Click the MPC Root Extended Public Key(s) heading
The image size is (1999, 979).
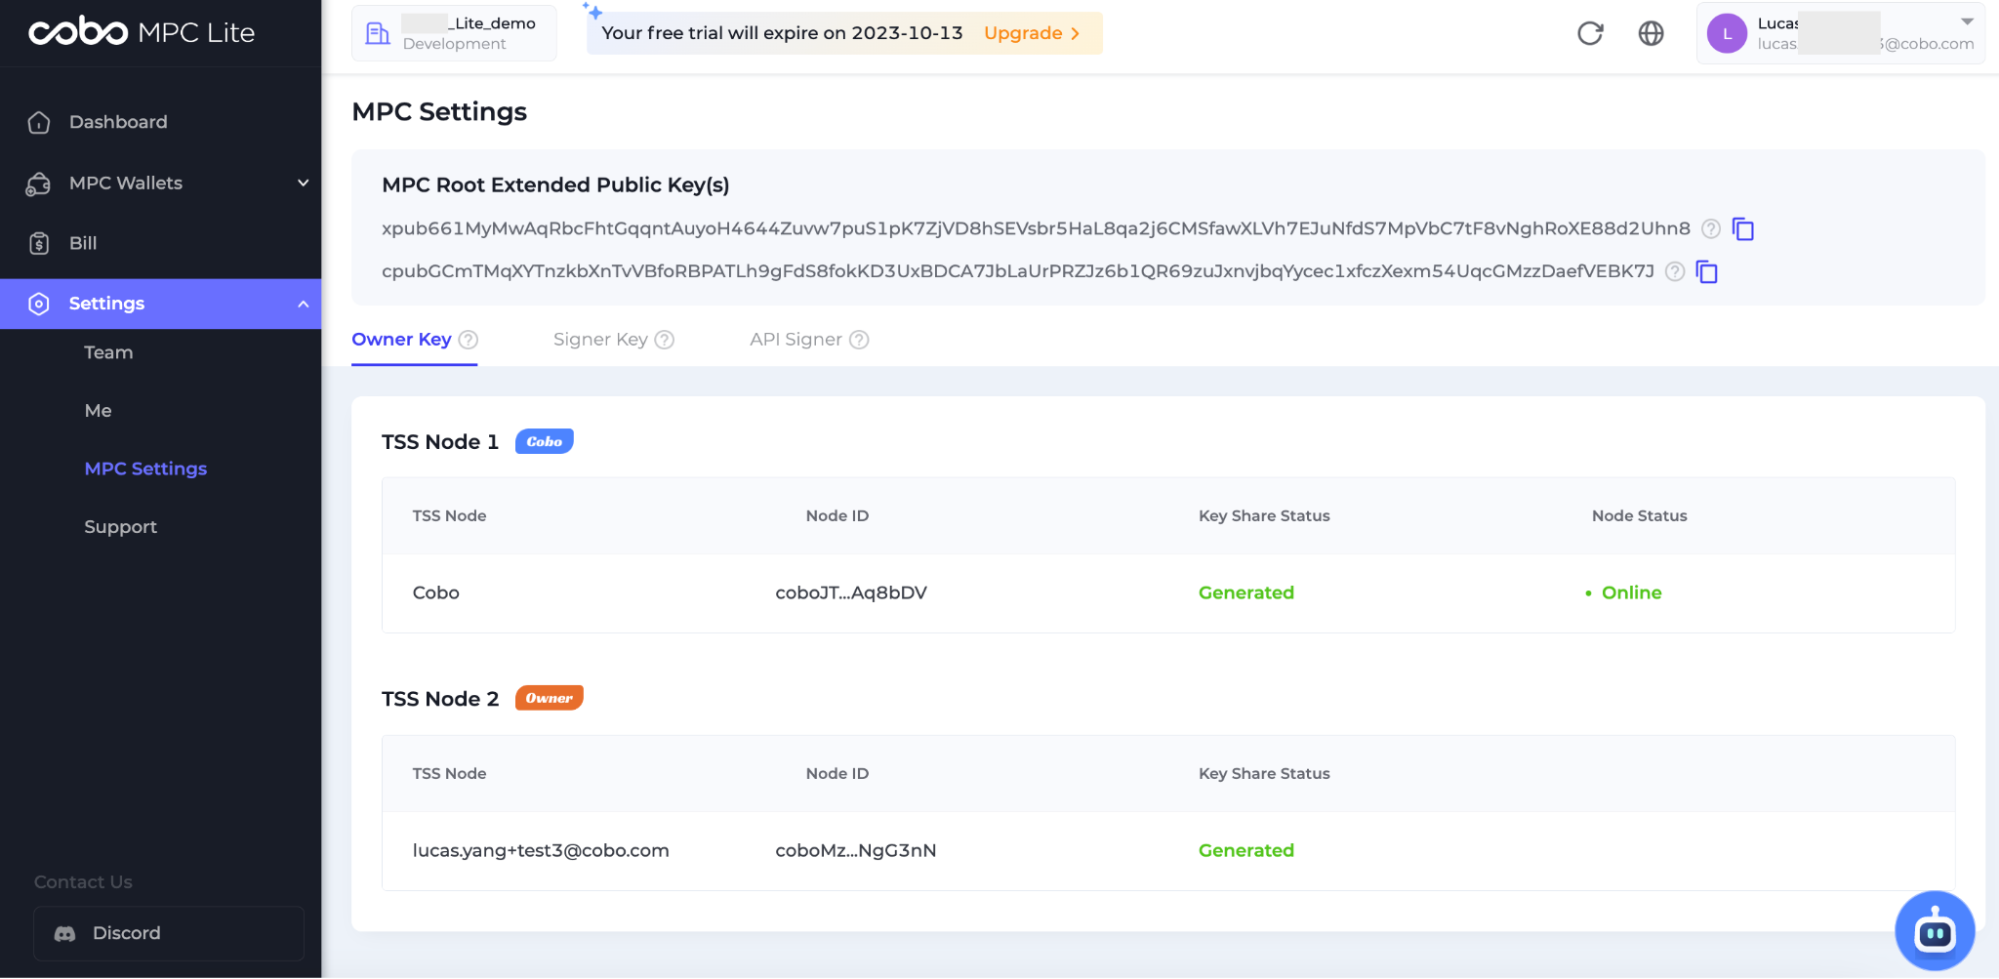click(555, 185)
